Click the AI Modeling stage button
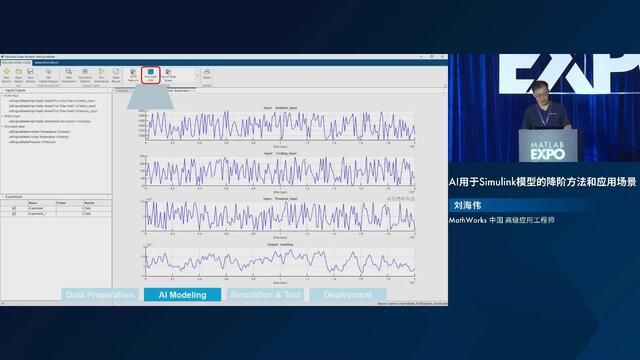Viewport: 640px width, 360px height. (182, 295)
